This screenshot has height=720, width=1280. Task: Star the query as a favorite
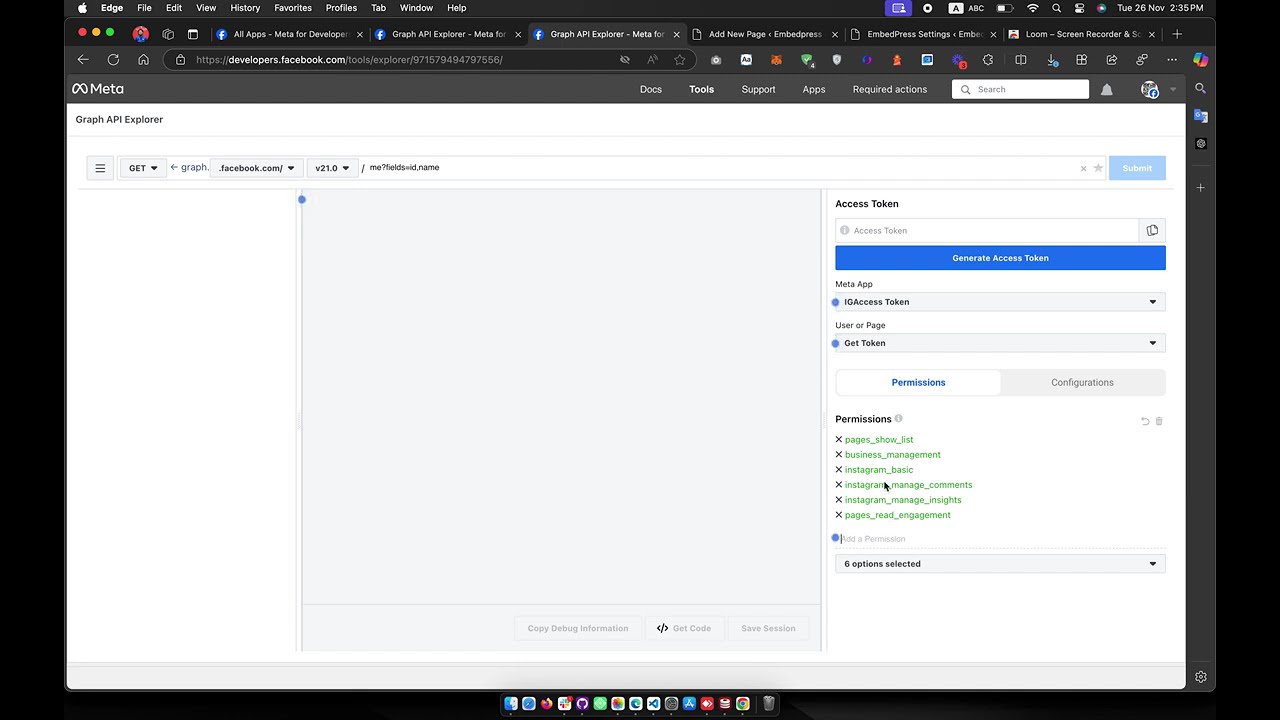[x=1098, y=168]
